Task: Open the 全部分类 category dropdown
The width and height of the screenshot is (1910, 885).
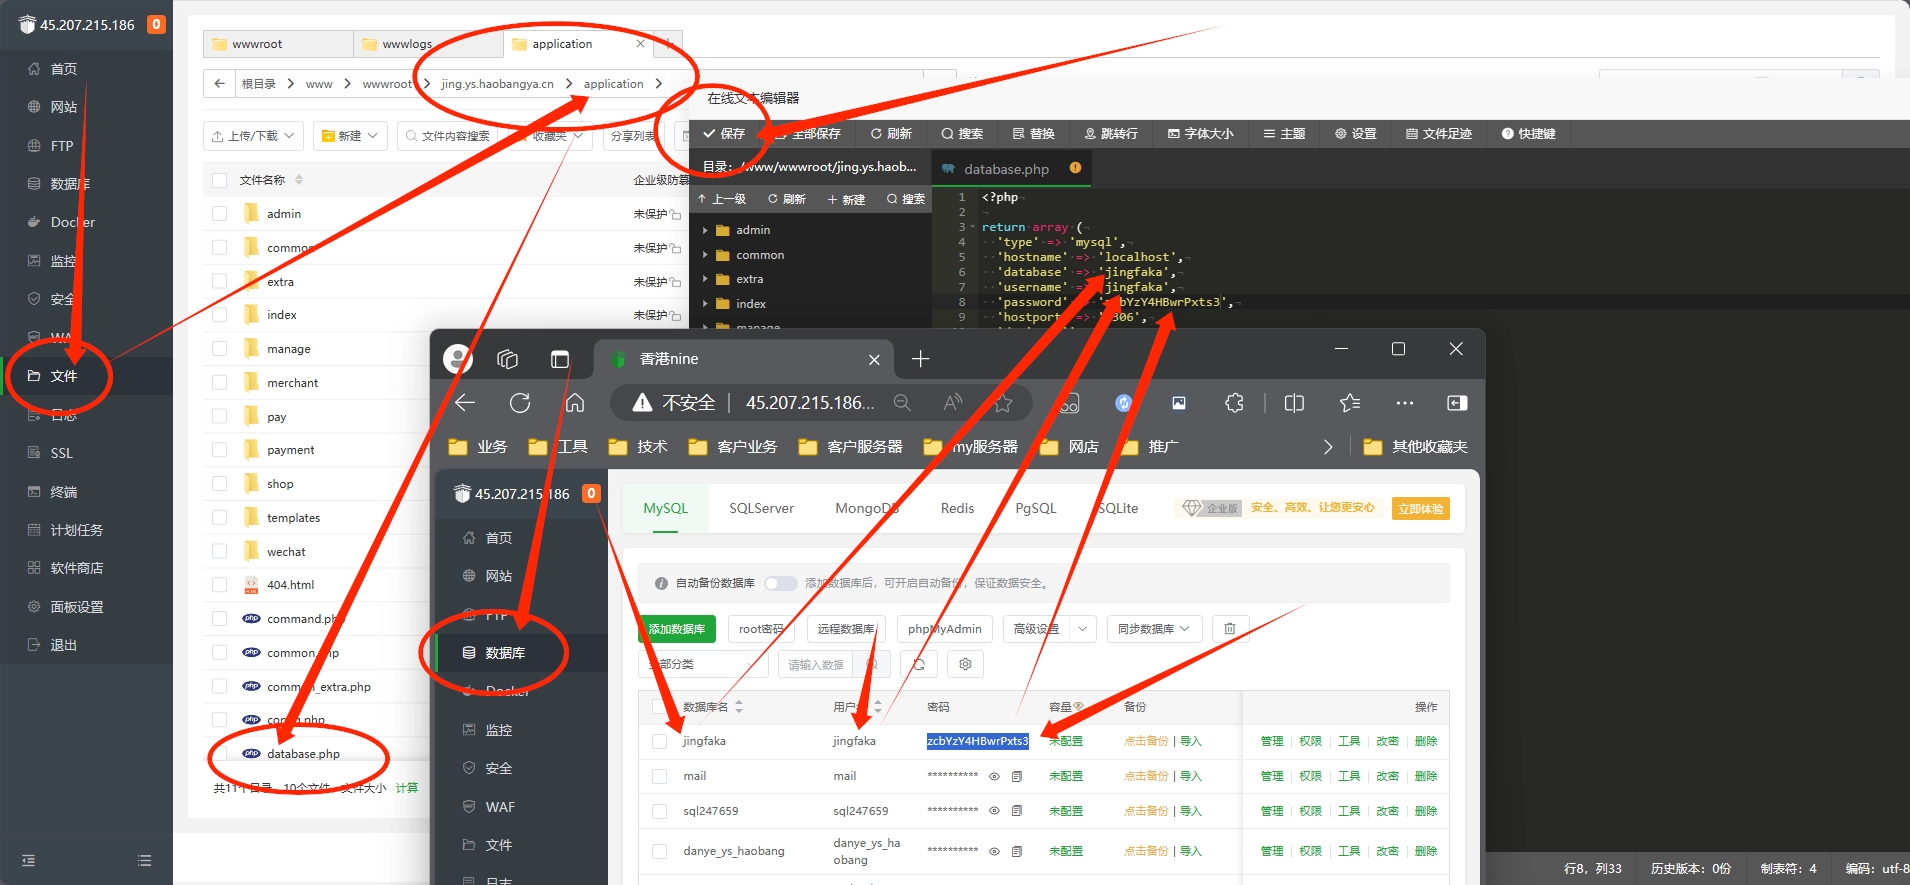Action: [x=703, y=664]
